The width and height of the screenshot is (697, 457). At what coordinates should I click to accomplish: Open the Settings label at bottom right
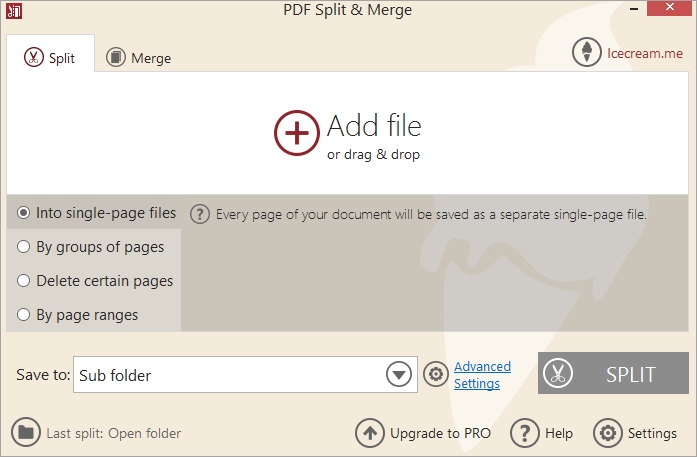click(652, 433)
